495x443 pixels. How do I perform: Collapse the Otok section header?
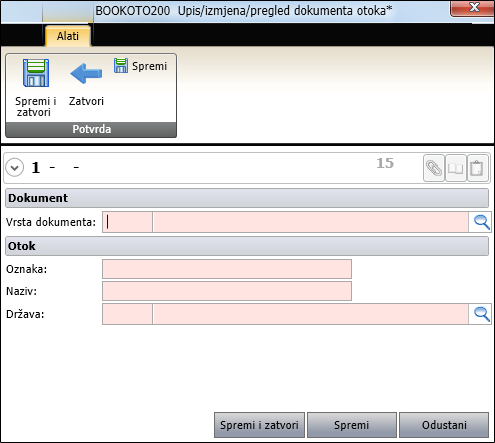tap(247, 246)
